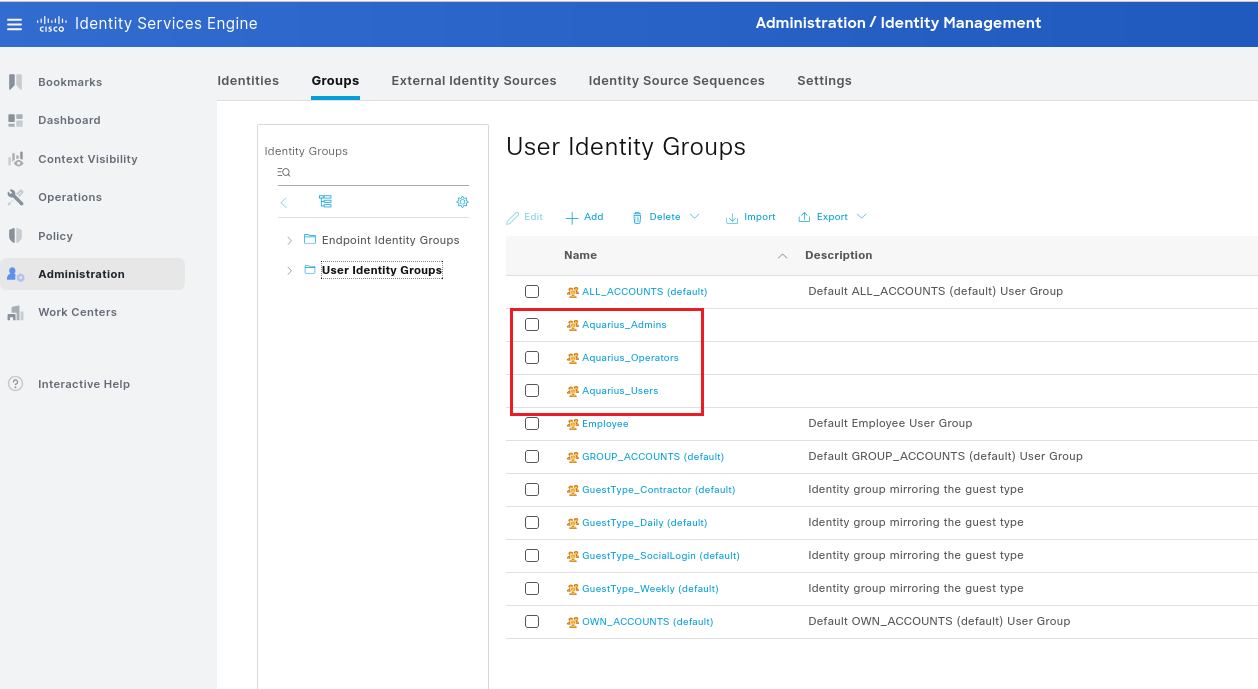Open the External Identity Sources tab
The image size is (1258, 689).
(x=474, y=81)
